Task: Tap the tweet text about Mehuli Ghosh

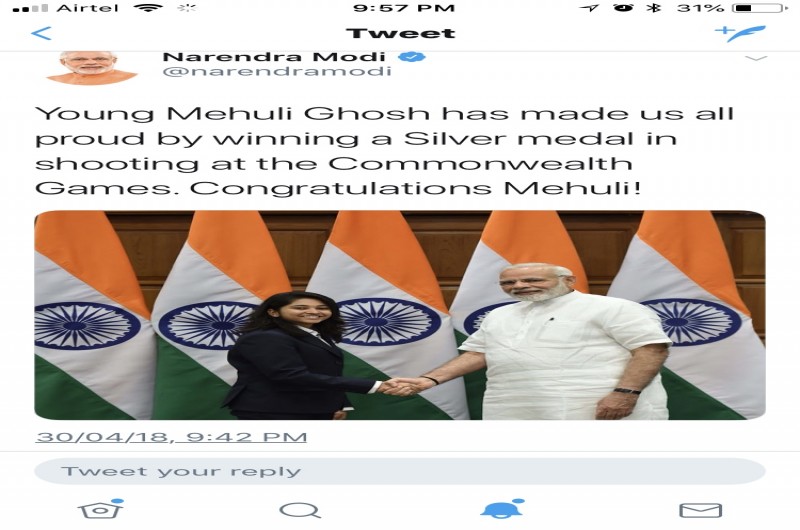Action: pyautogui.click(x=385, y=150)
